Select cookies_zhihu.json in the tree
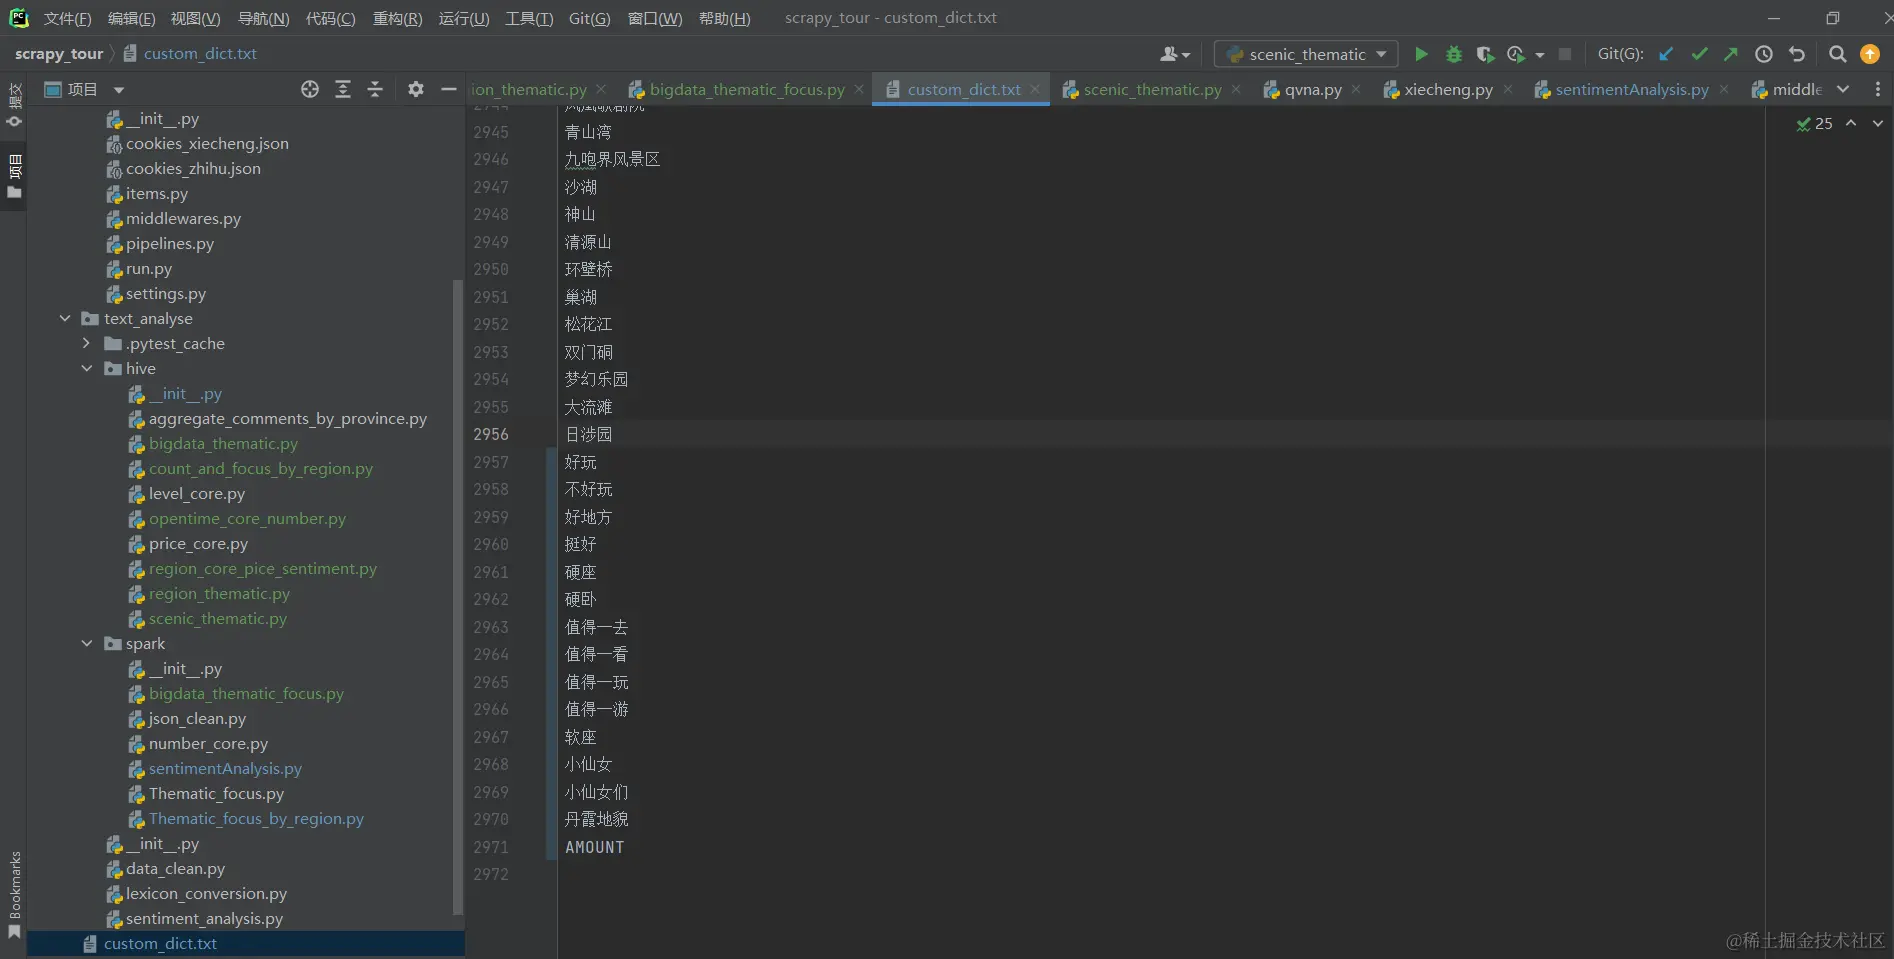 pyautogui.click(x=193, y=168)
